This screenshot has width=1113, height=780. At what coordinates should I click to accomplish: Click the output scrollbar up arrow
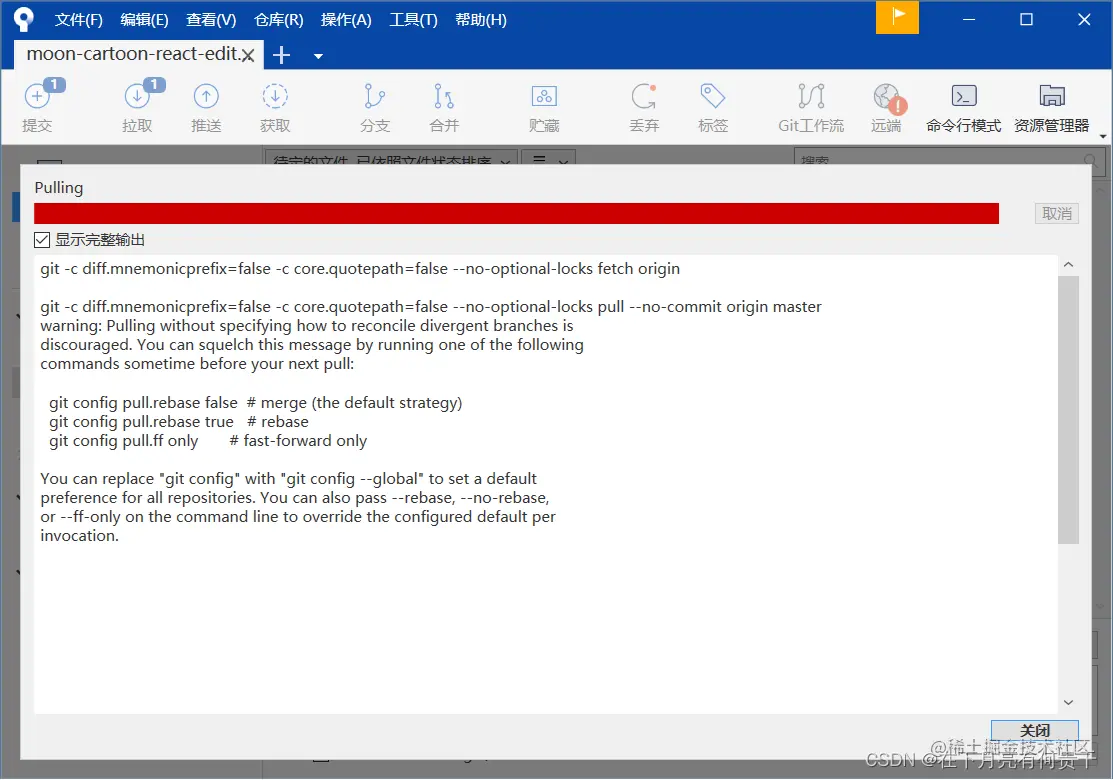coord(1068,265)
